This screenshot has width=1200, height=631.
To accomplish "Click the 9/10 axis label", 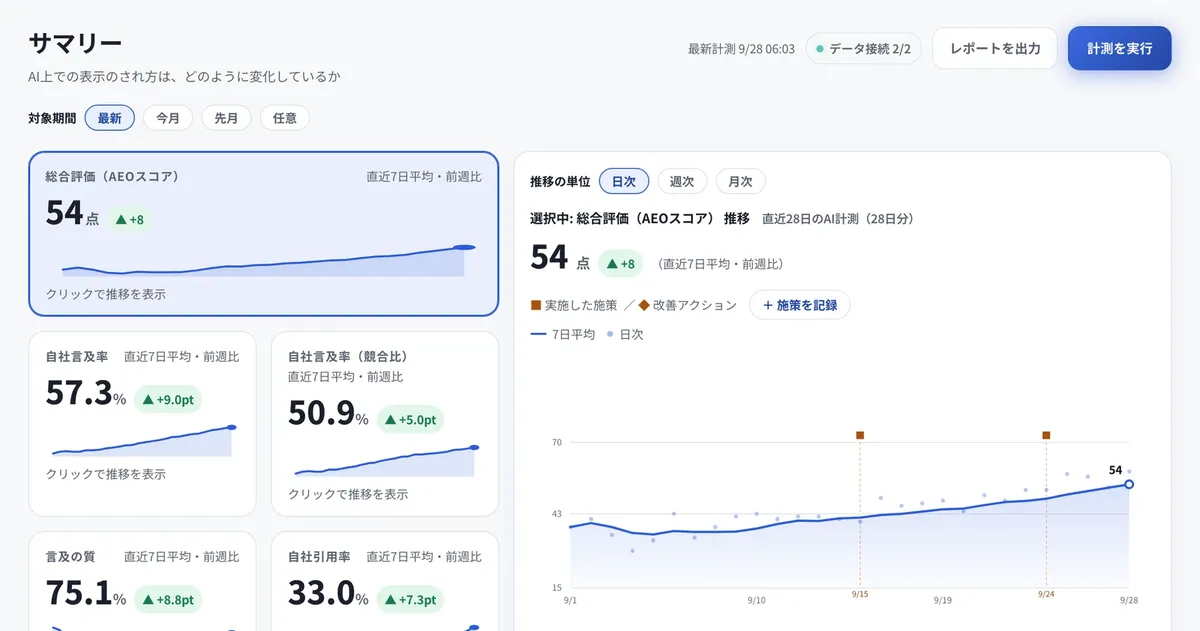I will (757, 600).
